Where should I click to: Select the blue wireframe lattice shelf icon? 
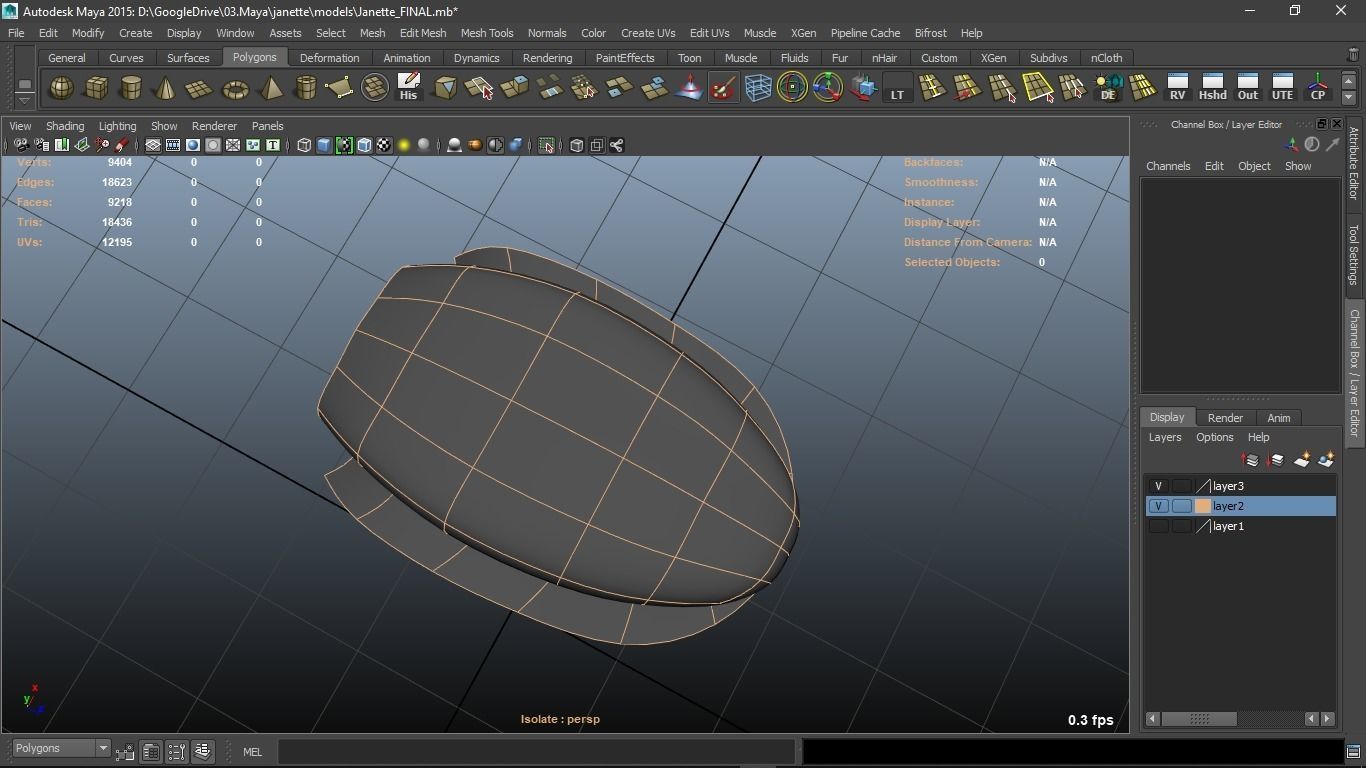[x=758, y=88]
